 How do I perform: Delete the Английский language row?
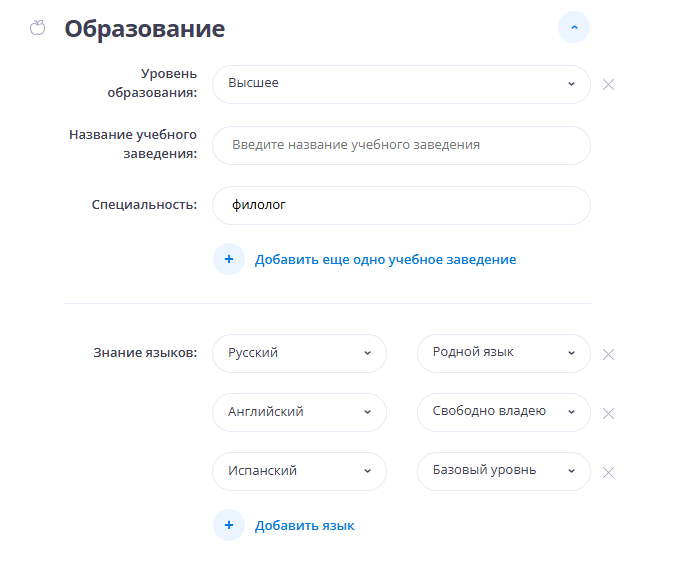coord(608,413)
